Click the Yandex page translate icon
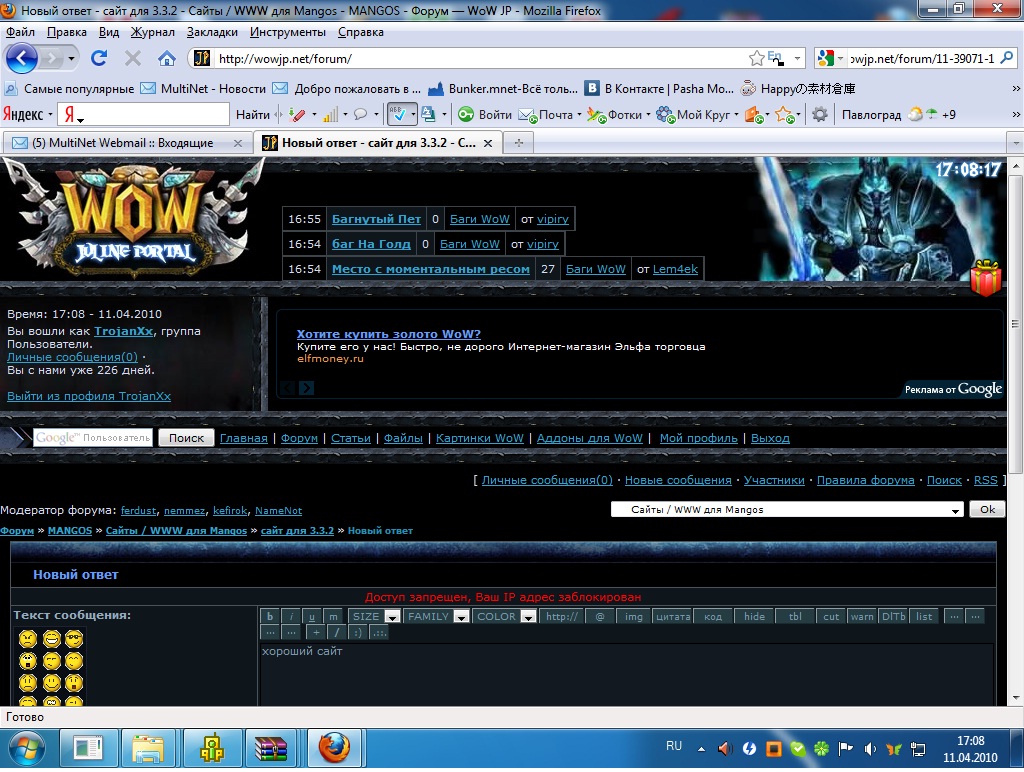The height and width of the screenshot is (772, 1024). [428, 115]
